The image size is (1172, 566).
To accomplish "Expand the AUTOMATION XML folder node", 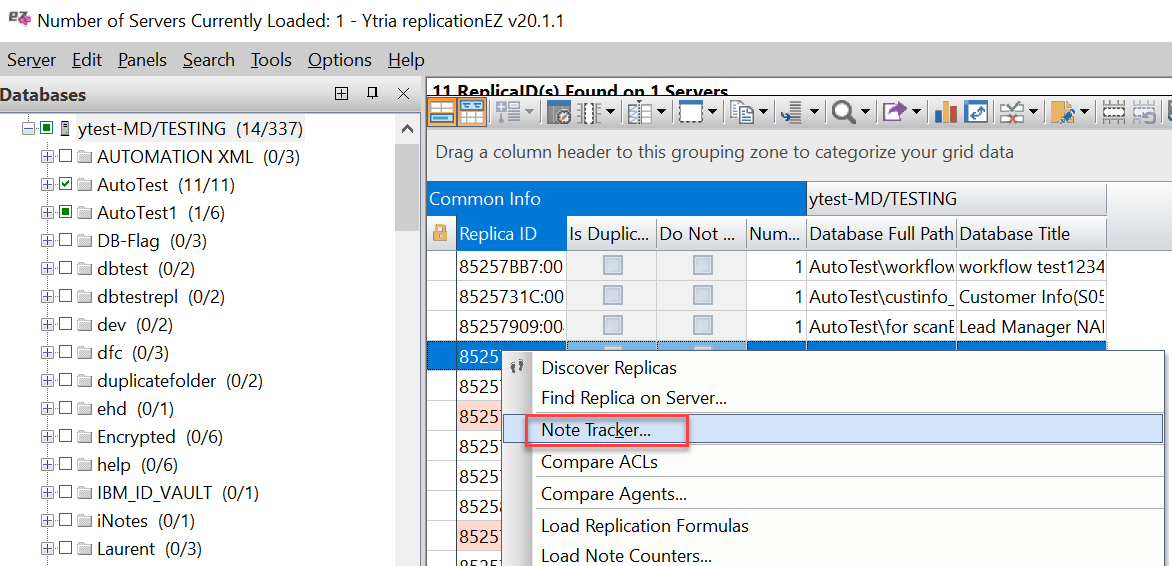I will tap(47, 157).
